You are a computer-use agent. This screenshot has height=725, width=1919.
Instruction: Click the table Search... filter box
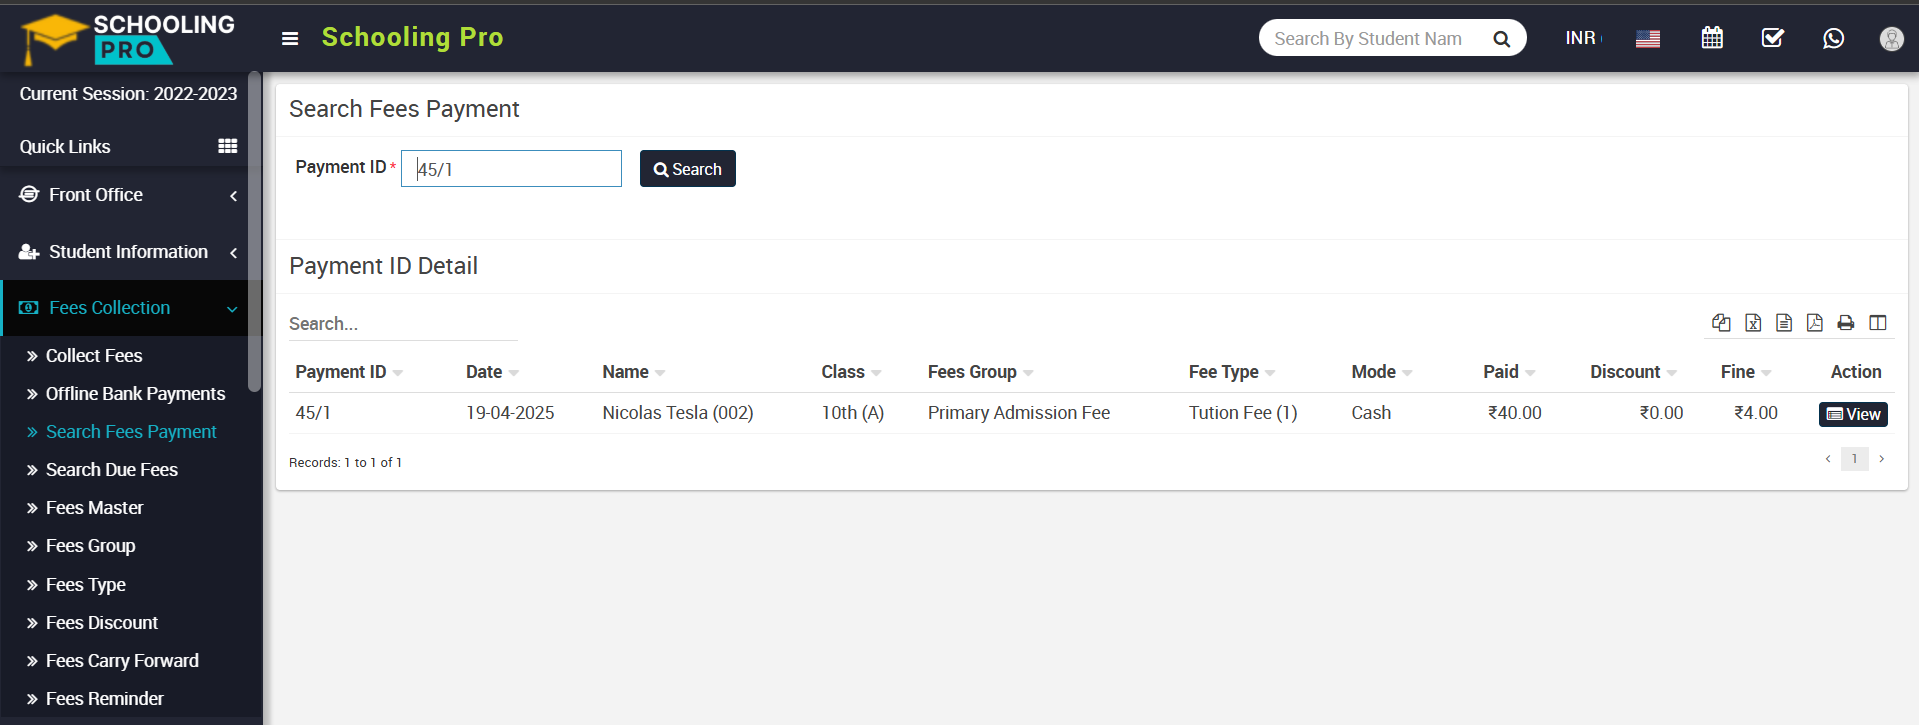pyautogui.click(x=403, y=324)
